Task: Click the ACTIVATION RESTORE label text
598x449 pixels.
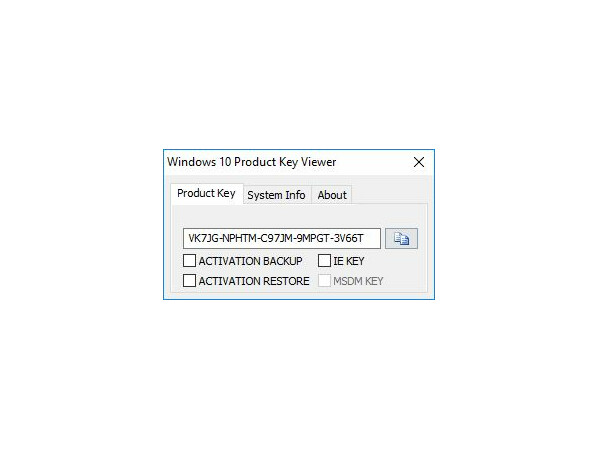Action: click(x=254, y=281)
